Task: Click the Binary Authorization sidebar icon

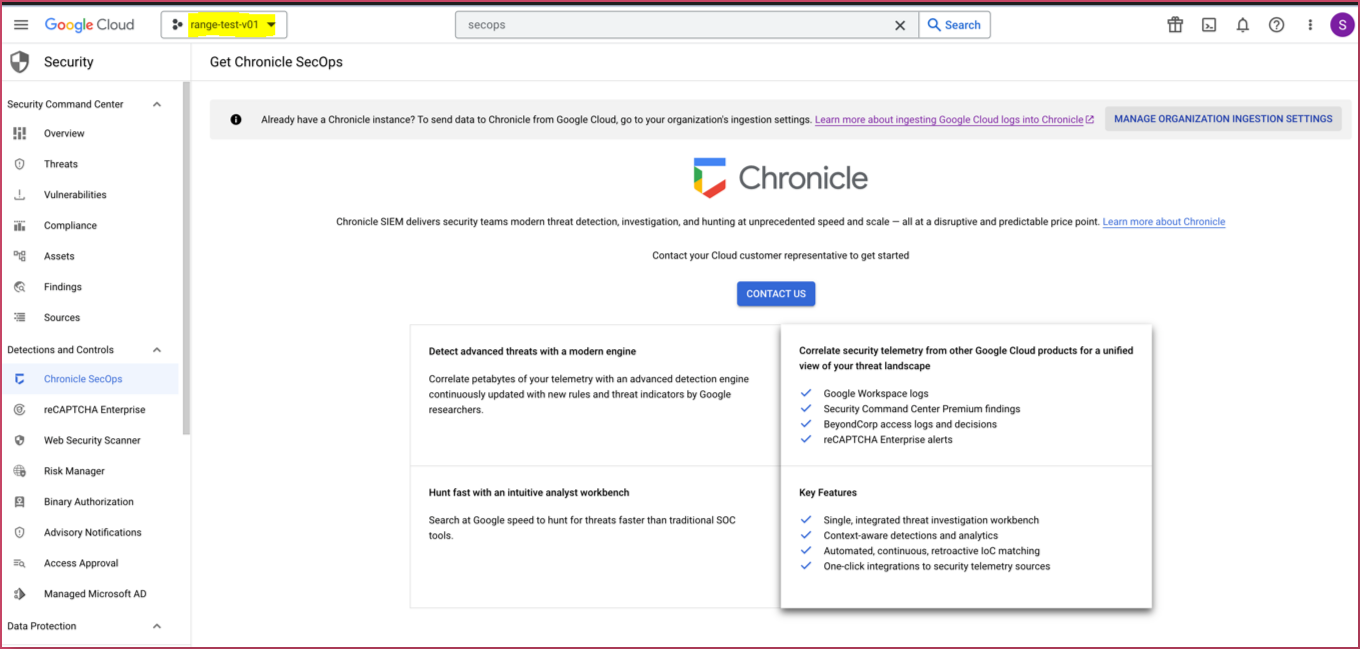Action: [20, 502]
